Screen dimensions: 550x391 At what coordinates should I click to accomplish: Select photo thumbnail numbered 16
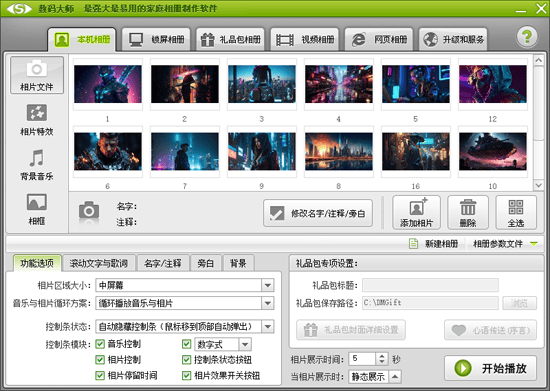click(416, 152)
